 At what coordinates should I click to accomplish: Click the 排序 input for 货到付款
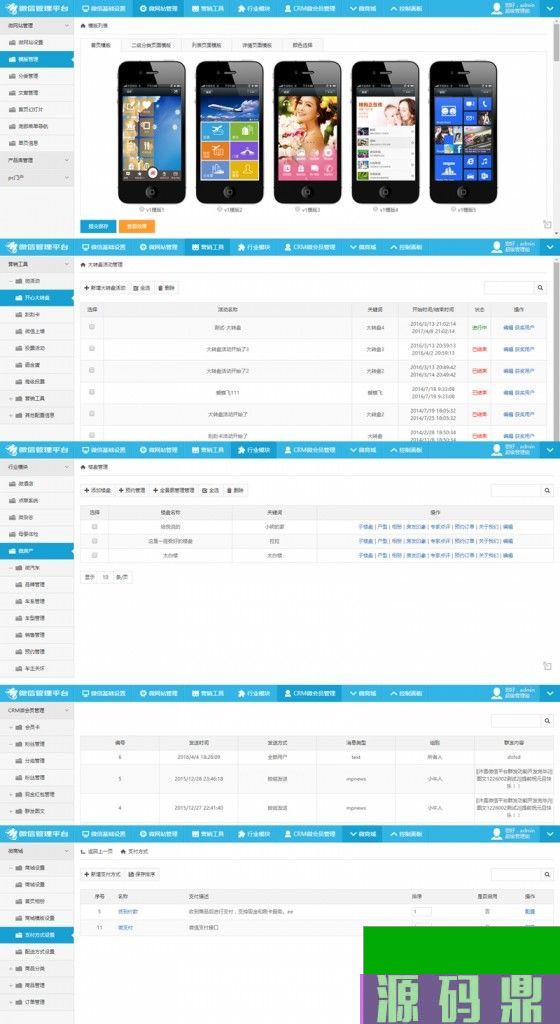pos(422,911)
